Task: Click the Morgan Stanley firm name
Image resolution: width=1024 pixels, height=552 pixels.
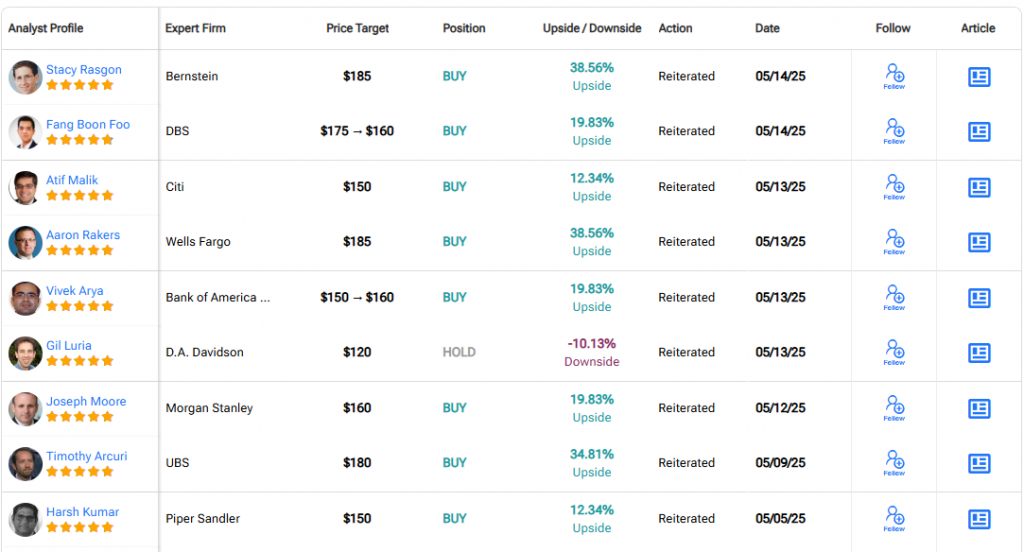Action: 209,408
